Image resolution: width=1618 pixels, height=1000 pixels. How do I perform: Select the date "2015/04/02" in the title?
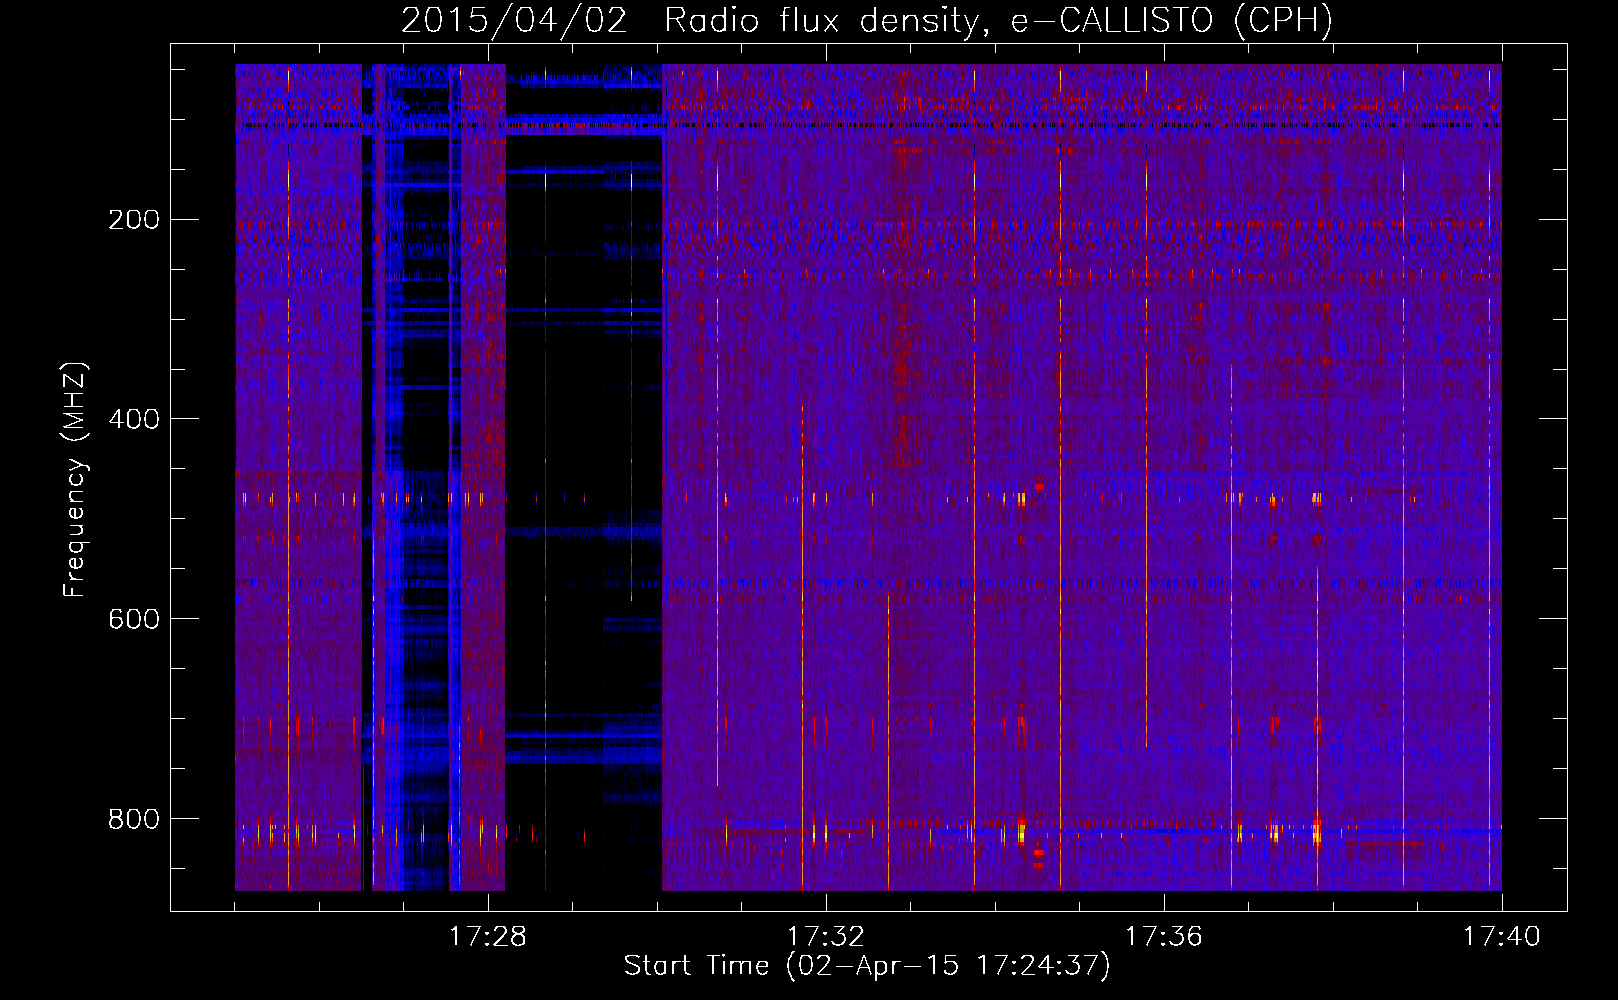[514, 21]
